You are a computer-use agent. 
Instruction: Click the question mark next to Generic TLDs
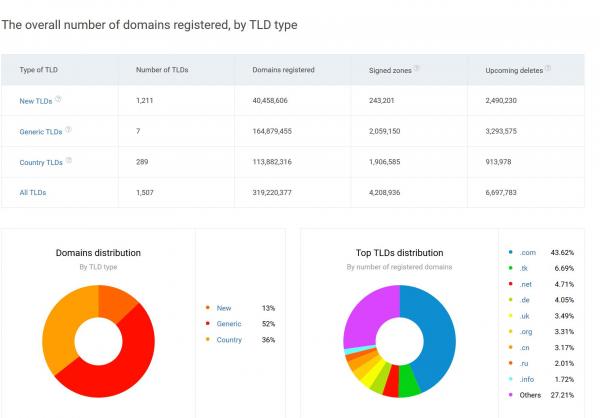pos(68,130)
